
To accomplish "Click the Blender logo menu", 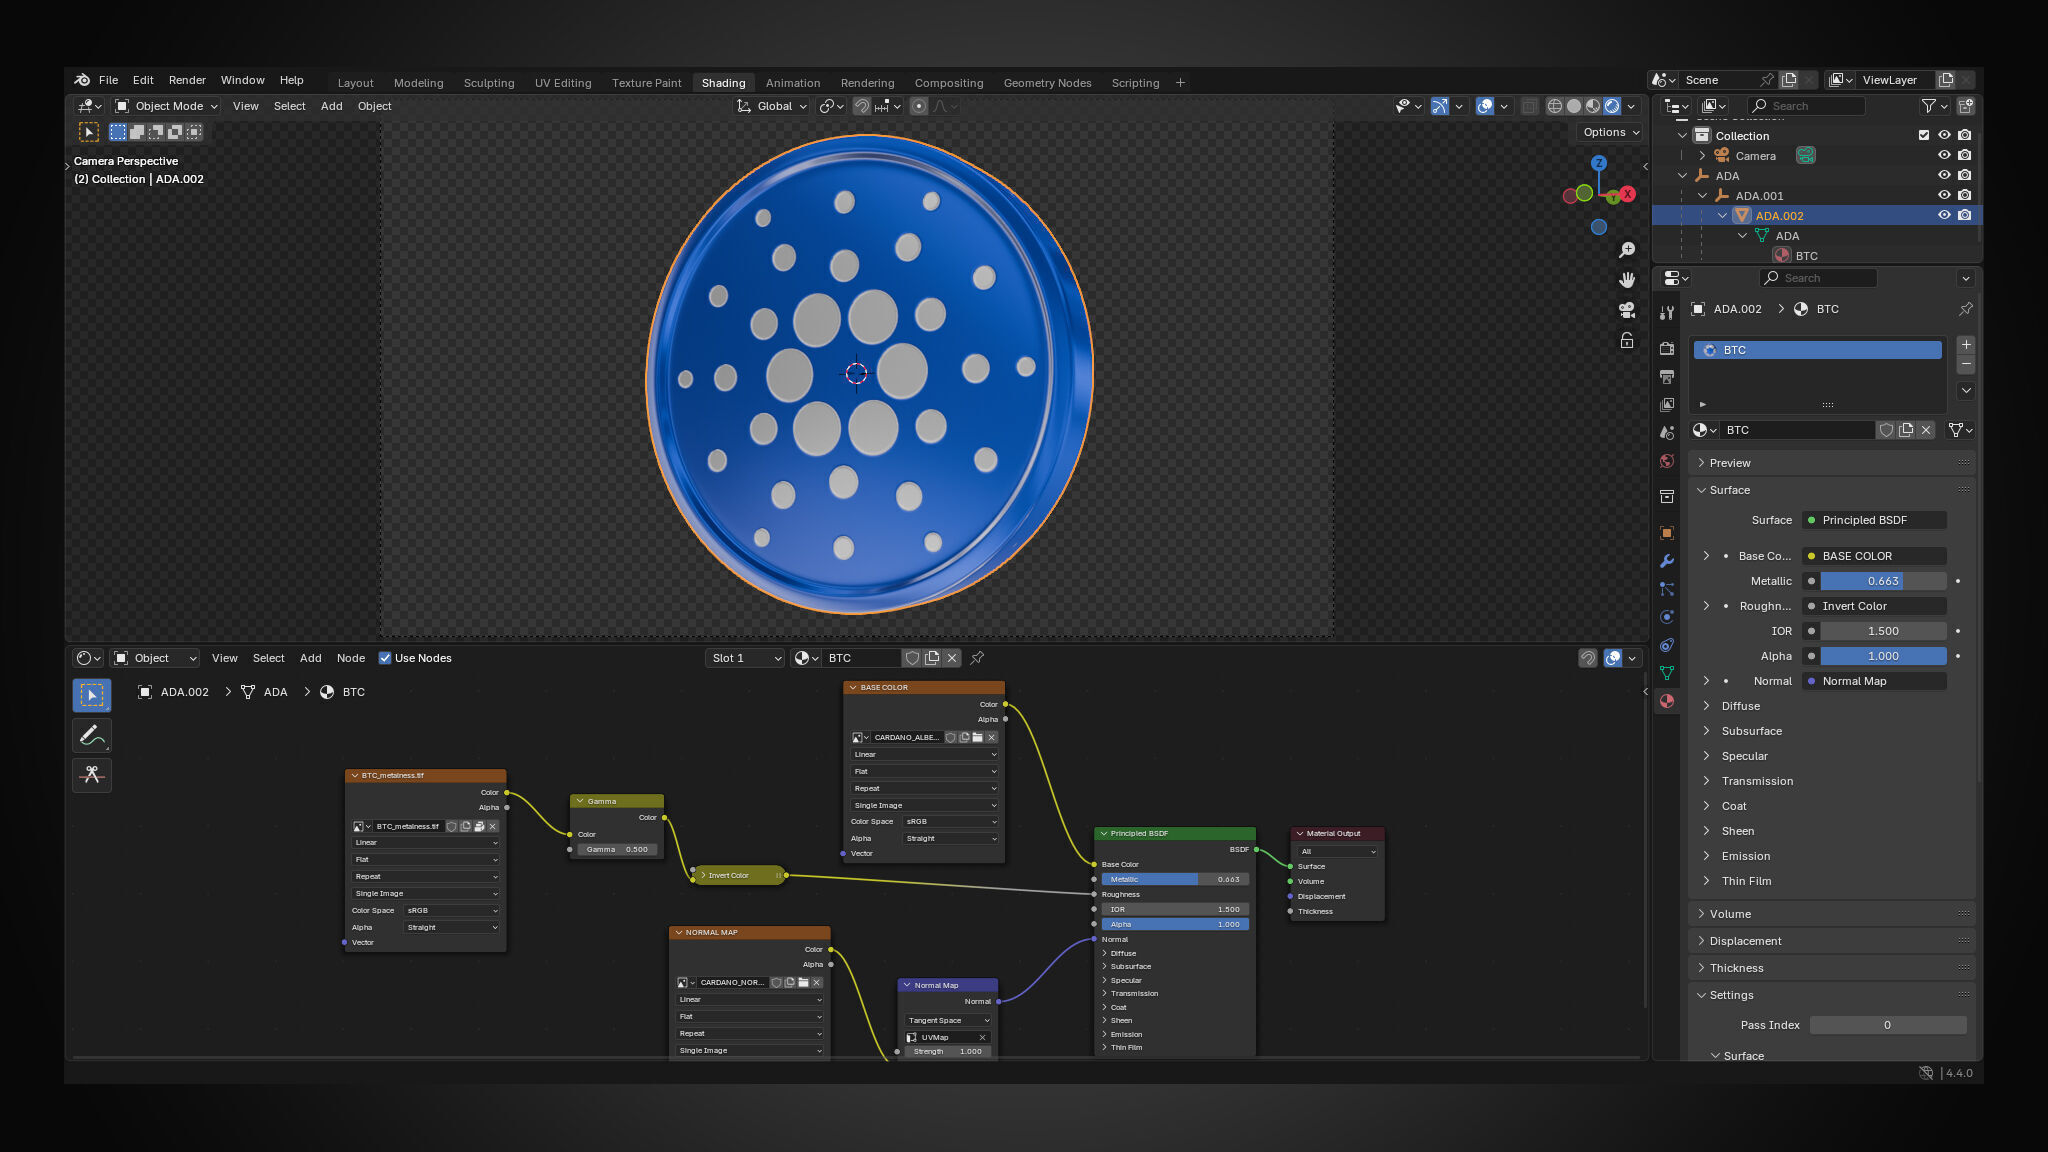I will pyautogui.click(x=82, y=80).
